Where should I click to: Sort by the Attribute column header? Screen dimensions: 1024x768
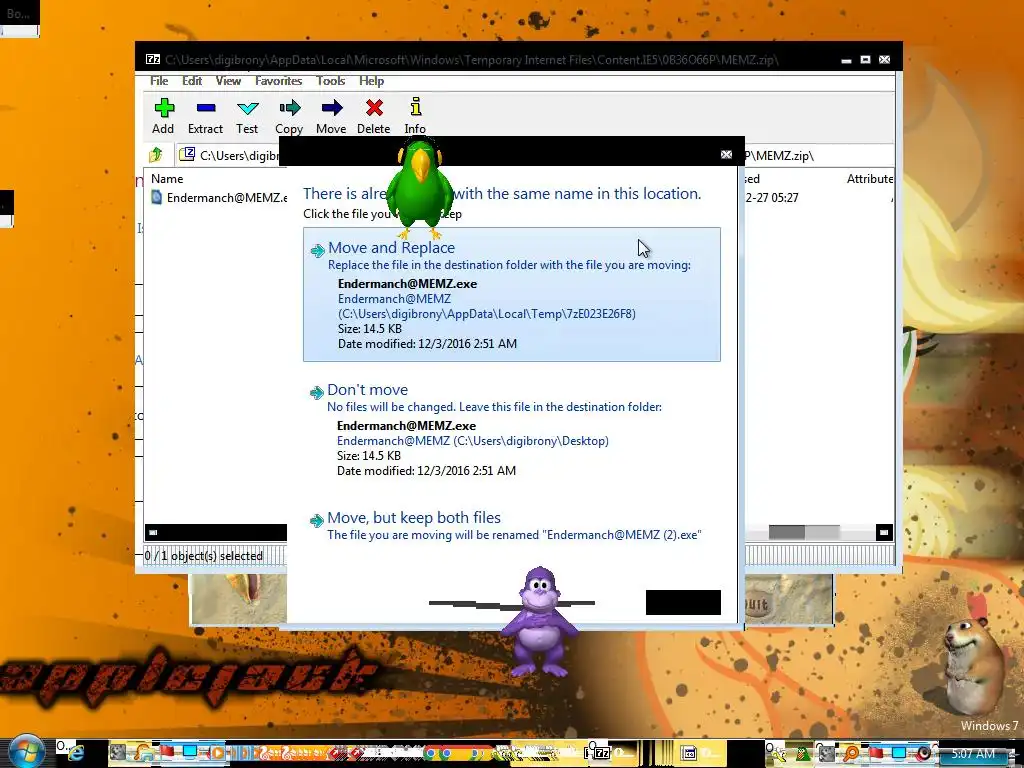869,179
